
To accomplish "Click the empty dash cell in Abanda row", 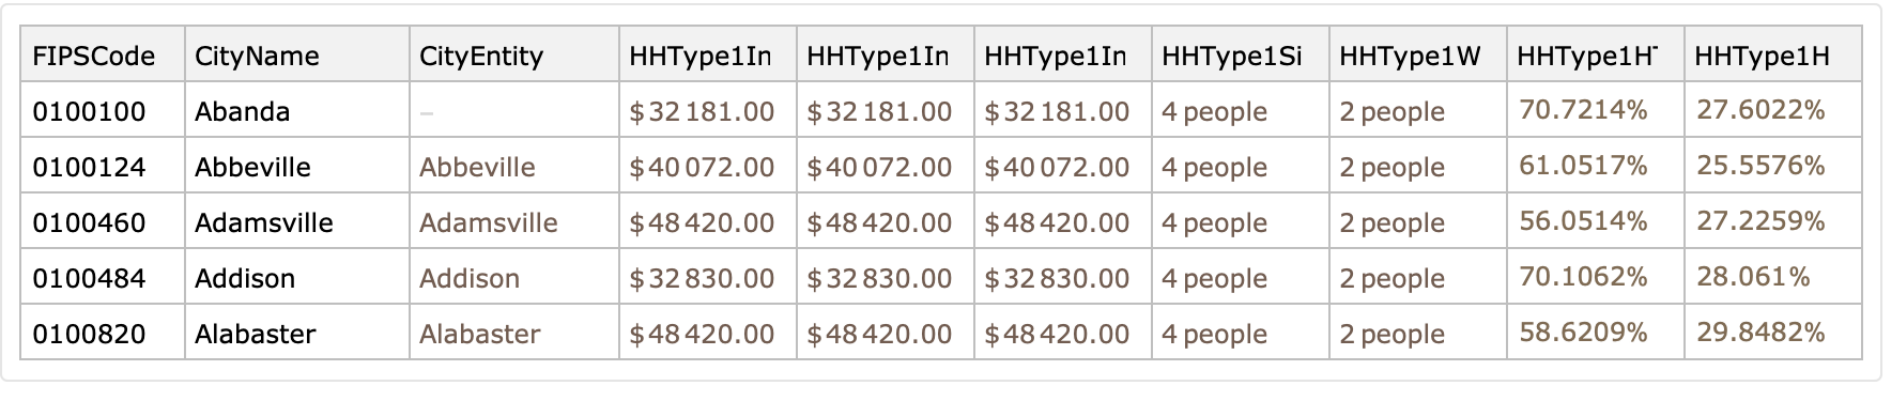I will click(427, 112).
